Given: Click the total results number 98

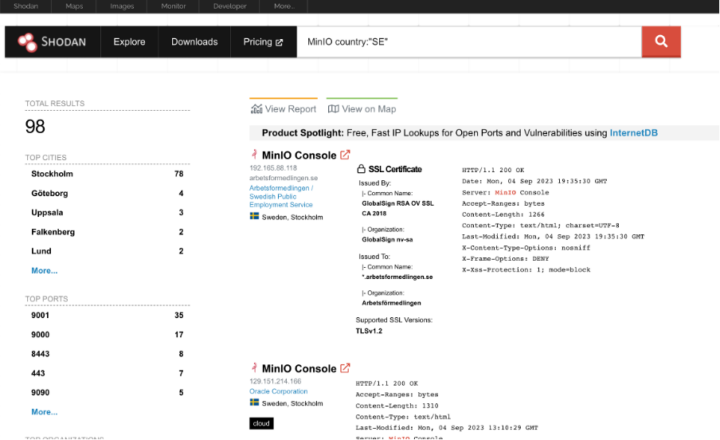Looking at the screenshot, I should [35, 126].
